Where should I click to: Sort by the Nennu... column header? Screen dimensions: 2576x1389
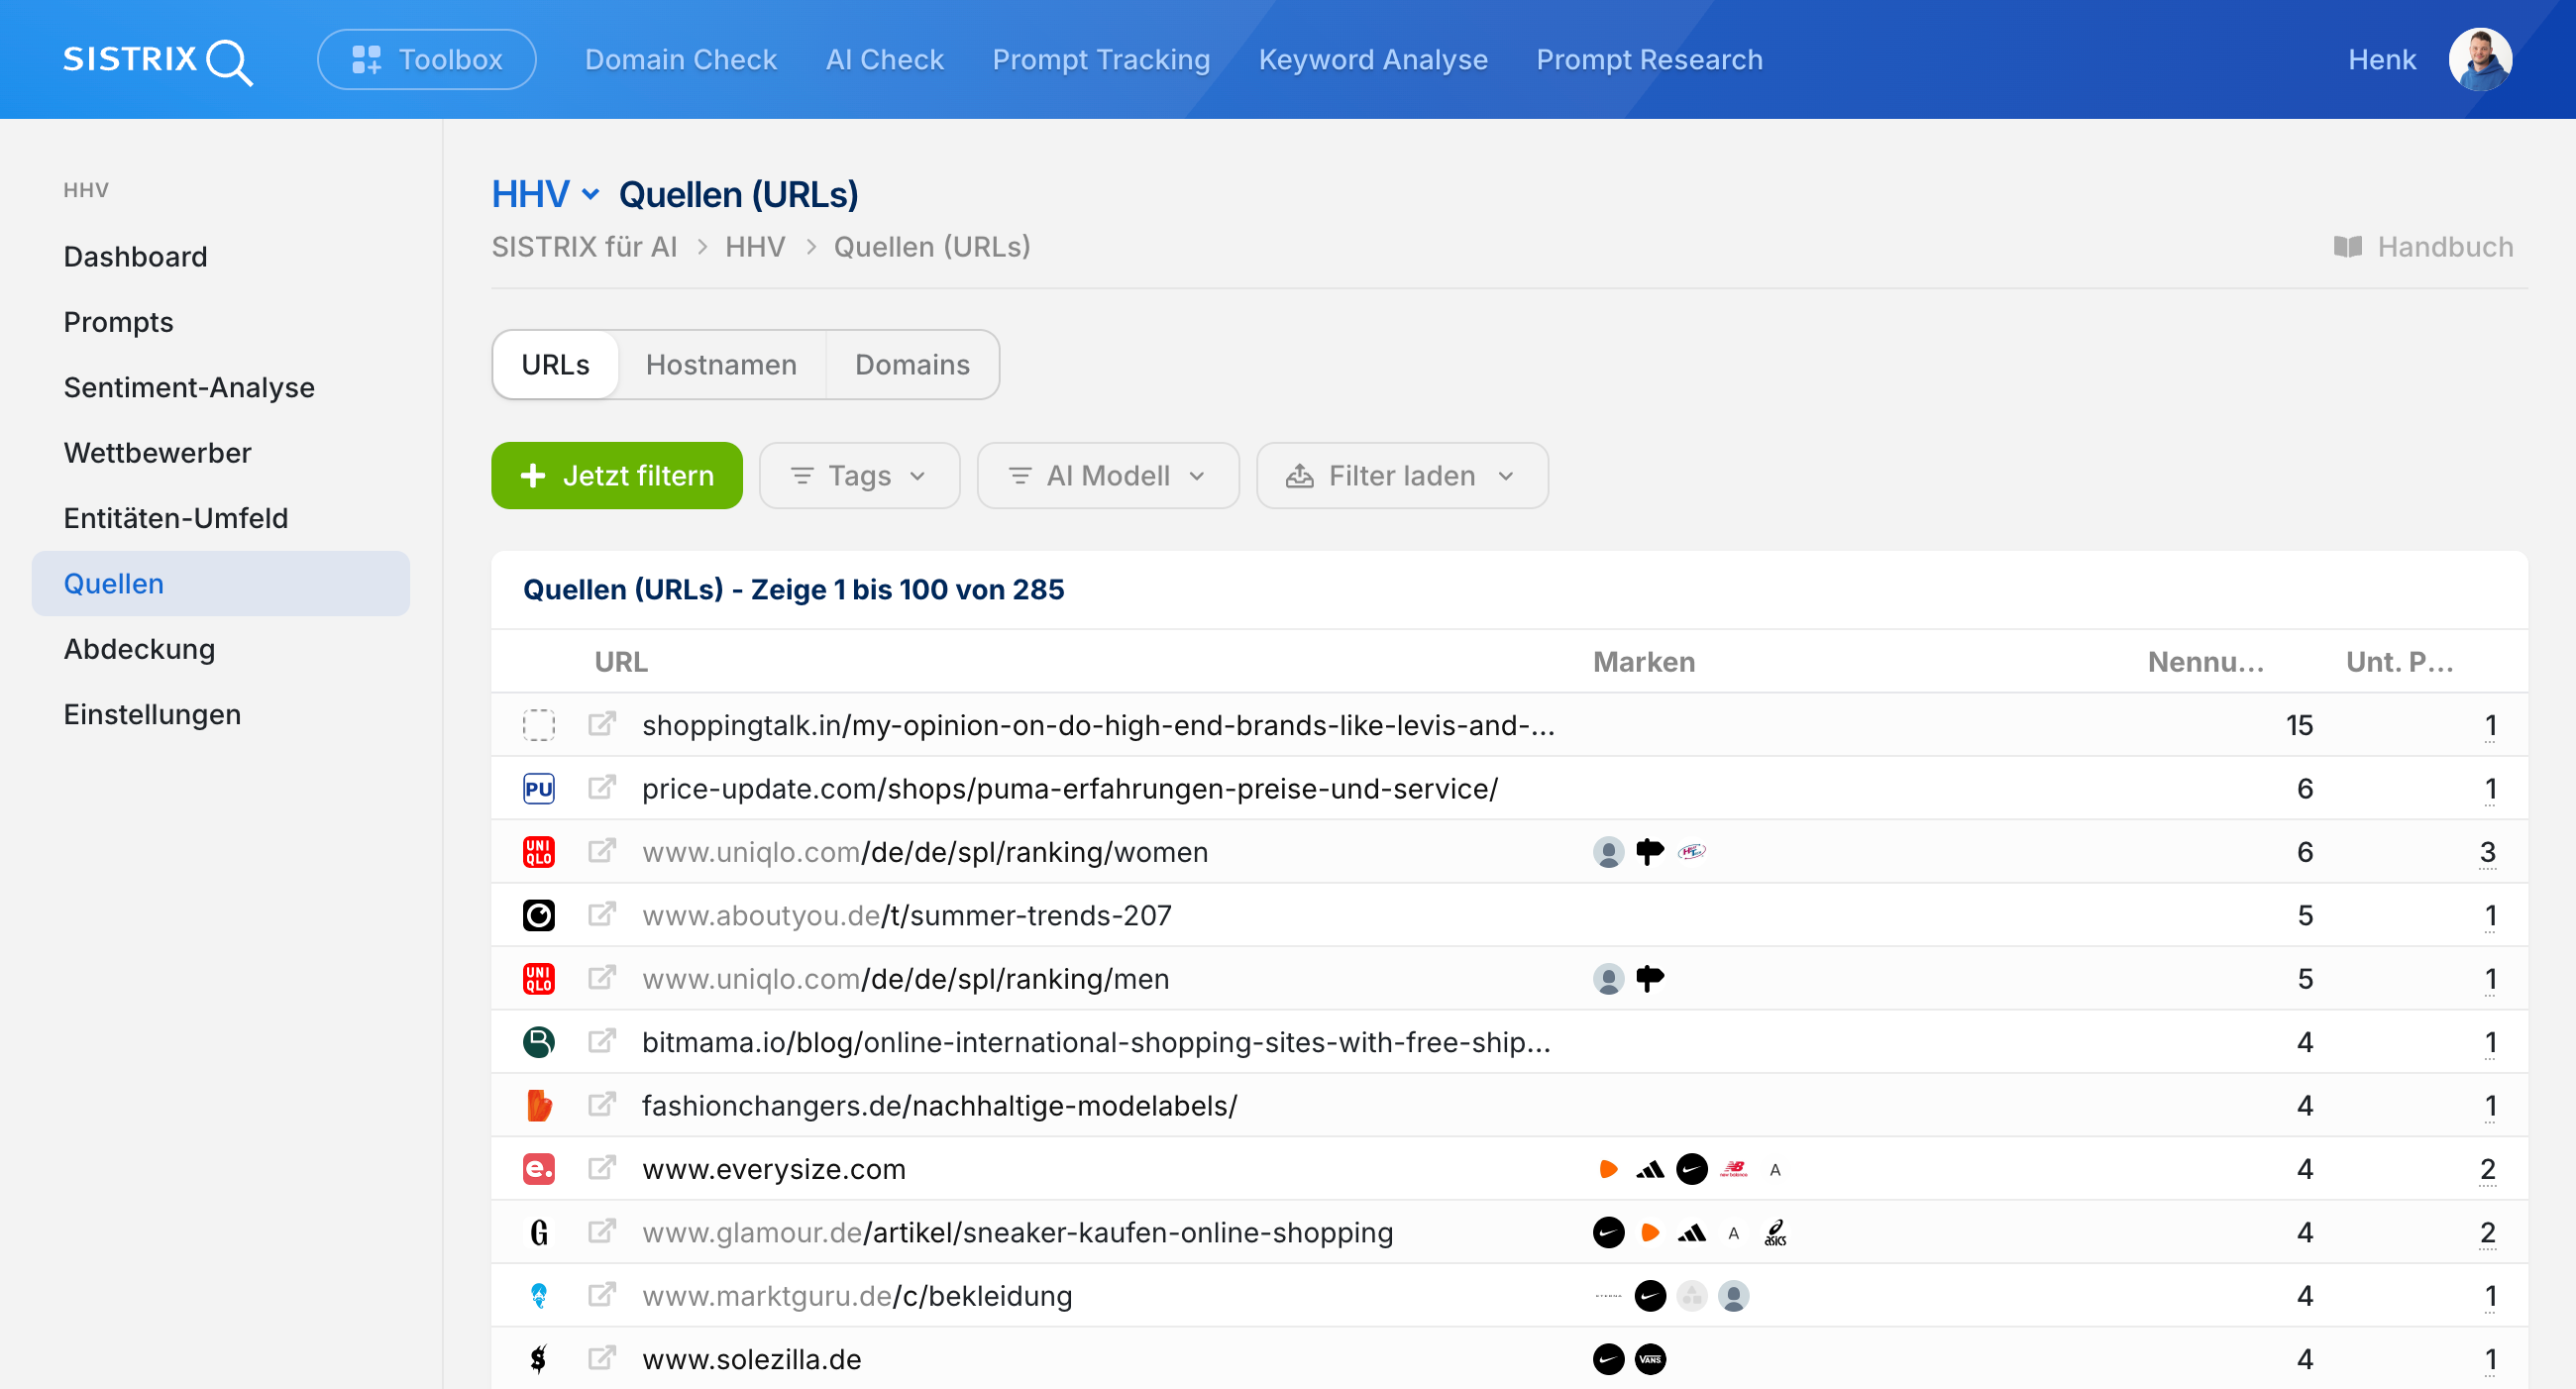2206,662
